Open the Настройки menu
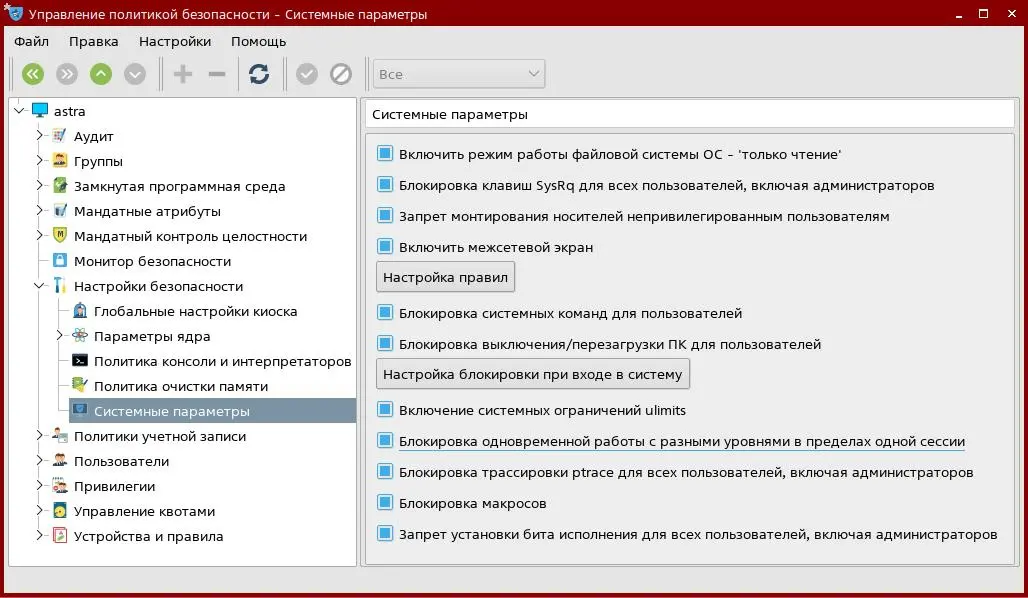Viewport: 1028px width, 598px height. click(175, 41)
